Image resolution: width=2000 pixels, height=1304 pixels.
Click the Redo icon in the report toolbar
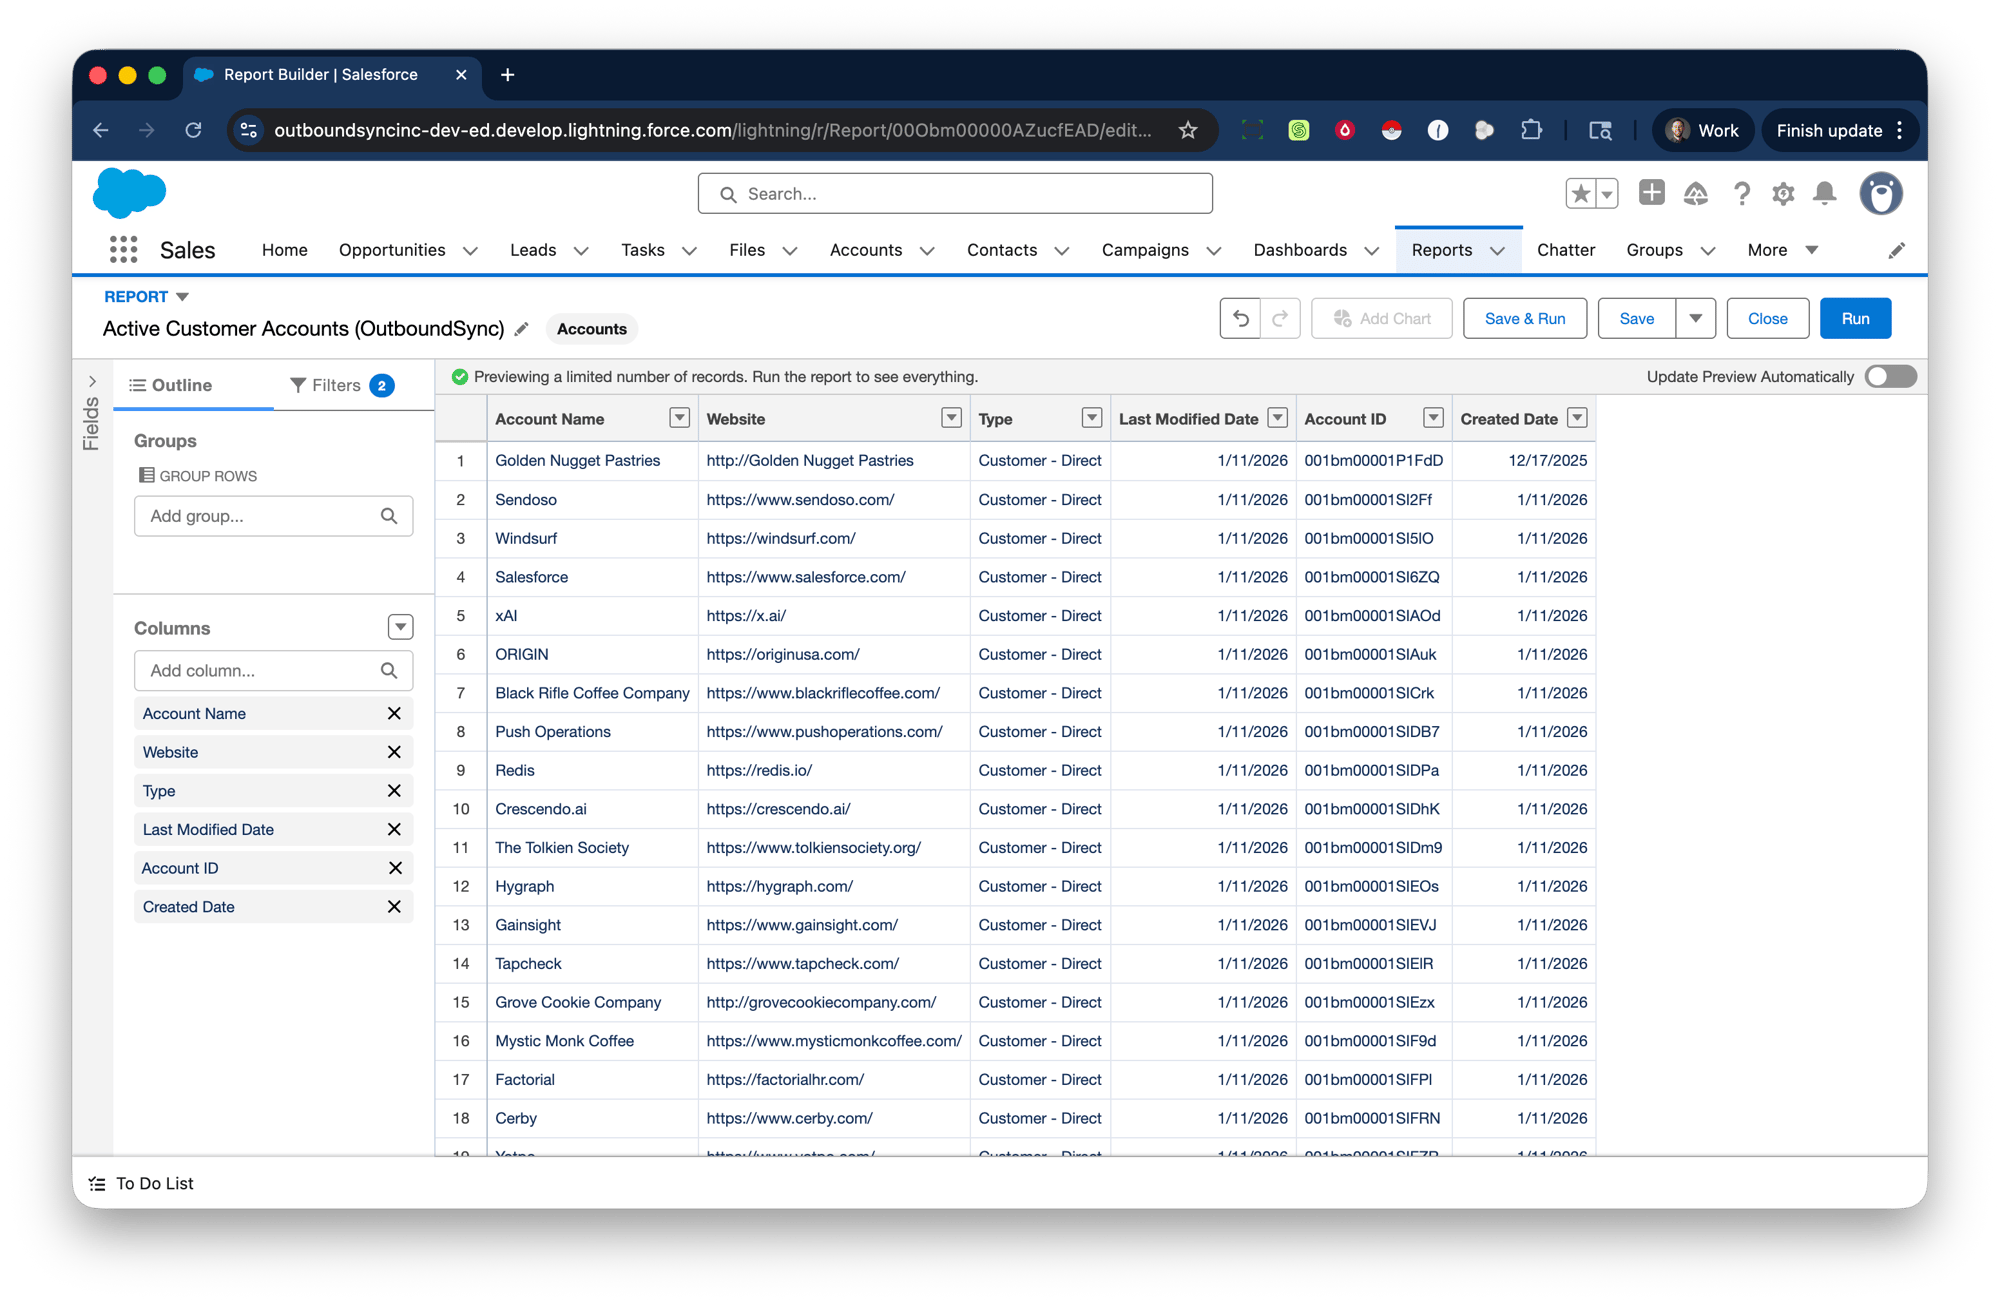tap(1280, 318)
